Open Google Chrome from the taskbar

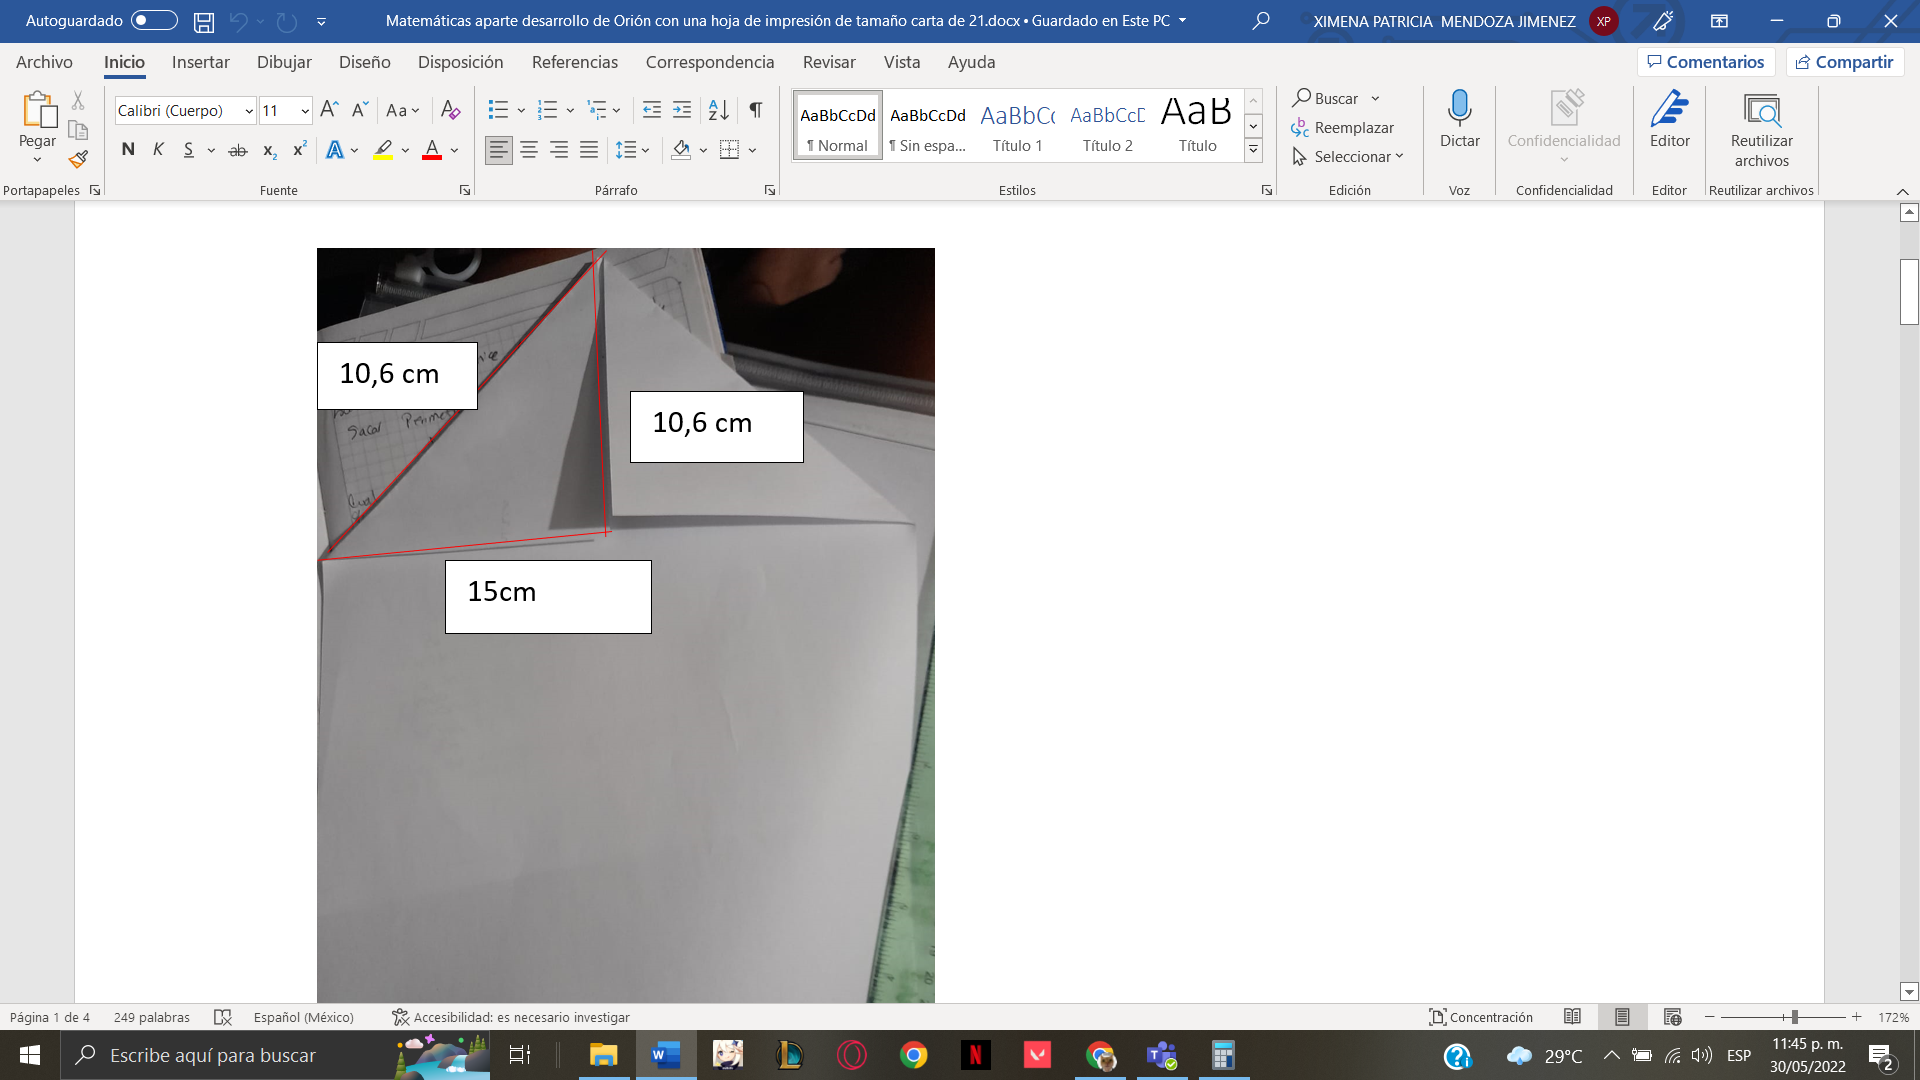915,1055
